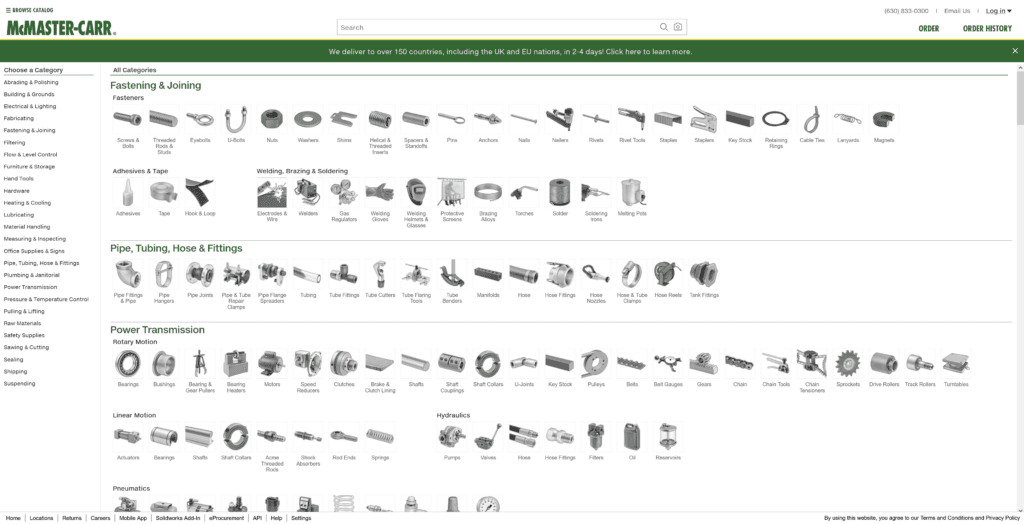Click the Mobile App footer link
This screenshot has height=524, width=1024.
tap(133, 518)
